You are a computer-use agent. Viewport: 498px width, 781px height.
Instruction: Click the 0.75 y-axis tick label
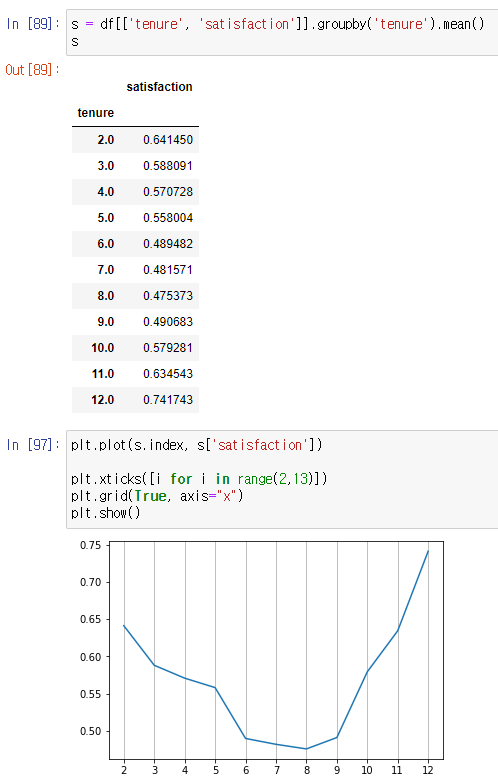click(91, 545)
